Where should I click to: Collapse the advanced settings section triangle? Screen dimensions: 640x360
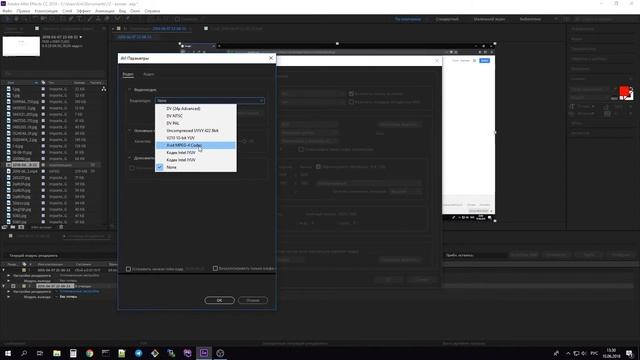pos(130,158)
